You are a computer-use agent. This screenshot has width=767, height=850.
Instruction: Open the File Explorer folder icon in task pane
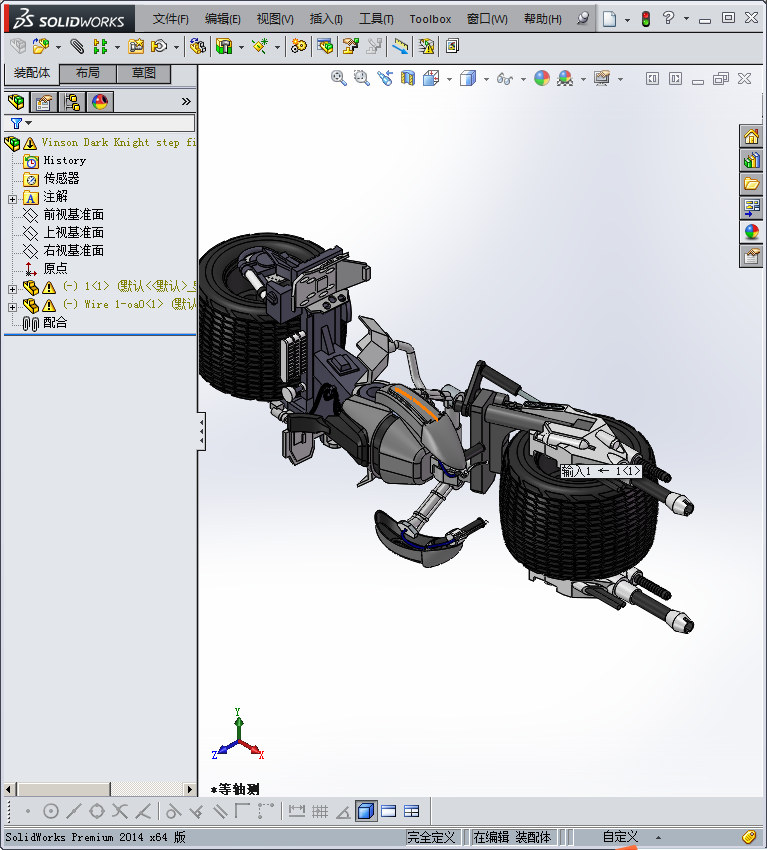click(751, 184)
